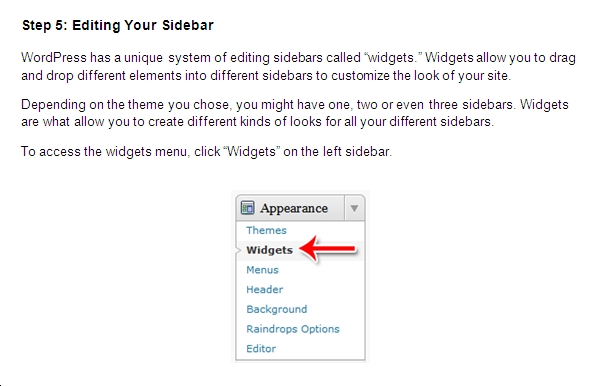Go to the Menus link

pos(262,270)
